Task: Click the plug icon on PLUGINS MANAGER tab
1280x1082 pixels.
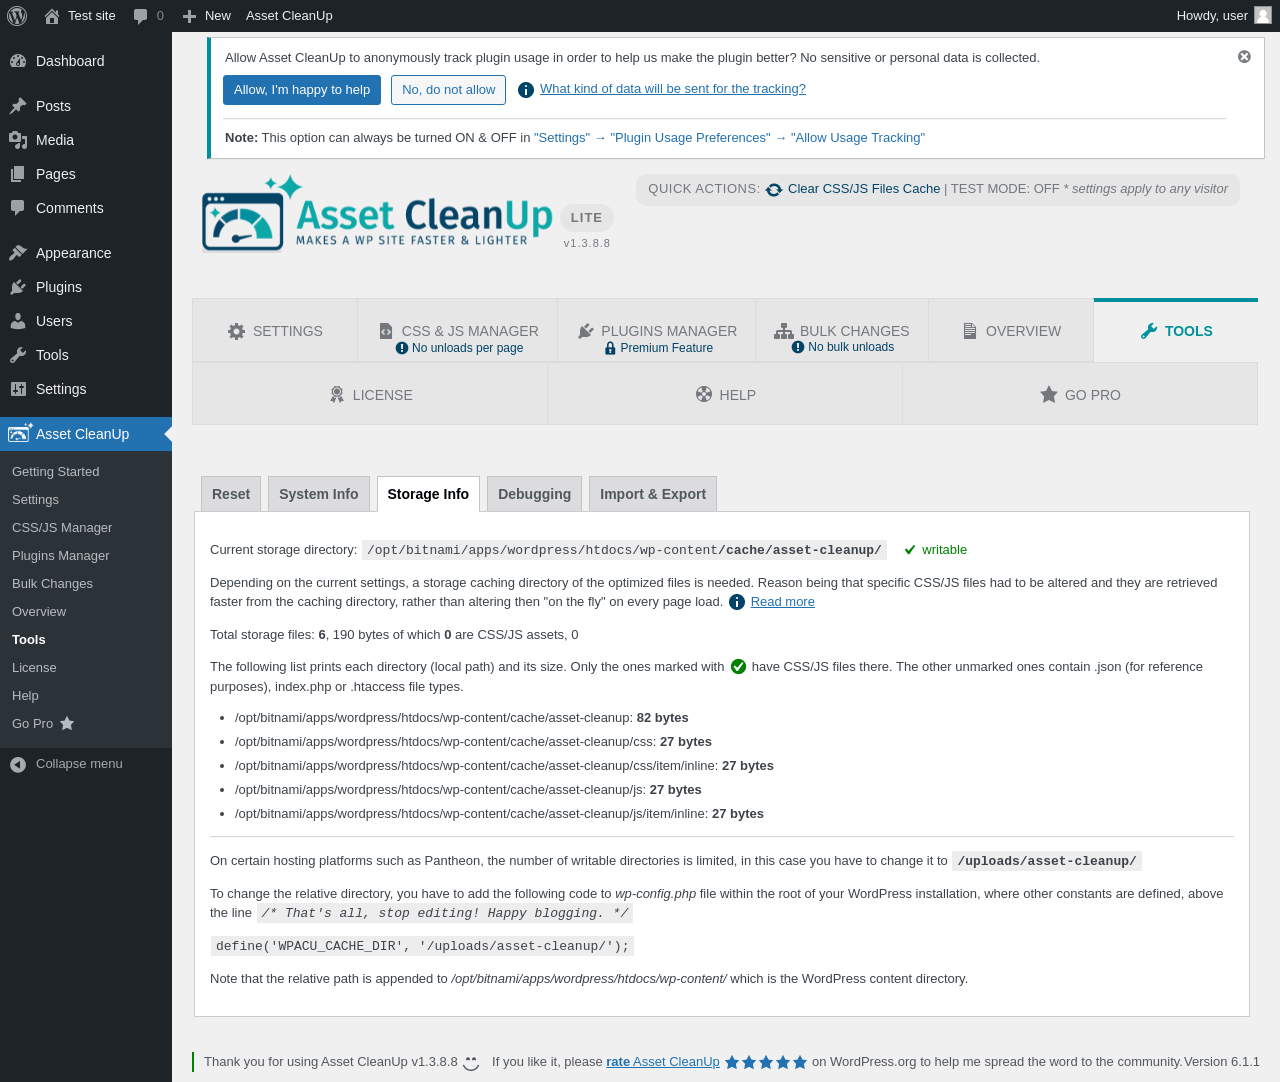Action: point(586,331)
